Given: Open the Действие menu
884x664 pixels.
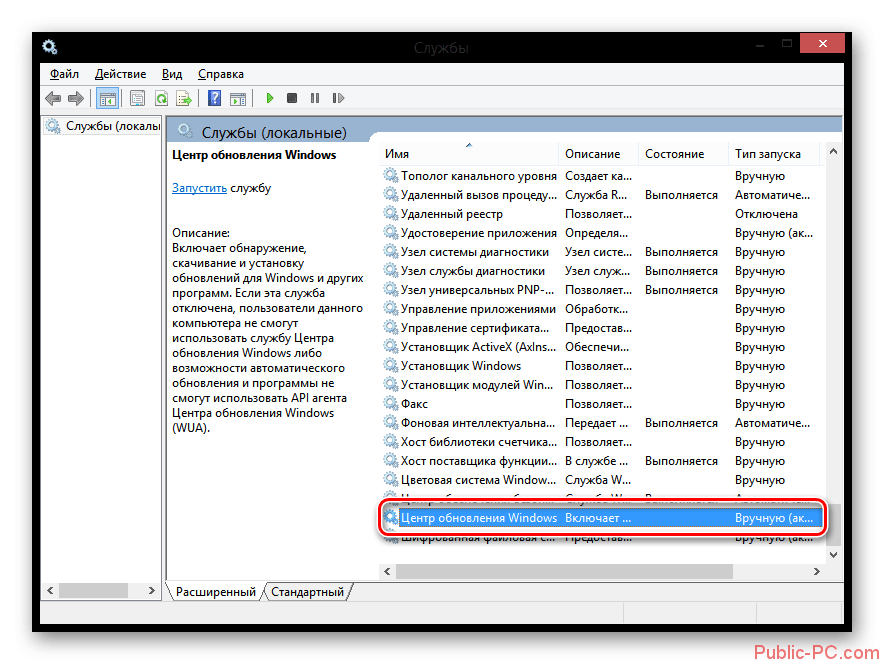Looking at the screenshot, I should 120,74.
